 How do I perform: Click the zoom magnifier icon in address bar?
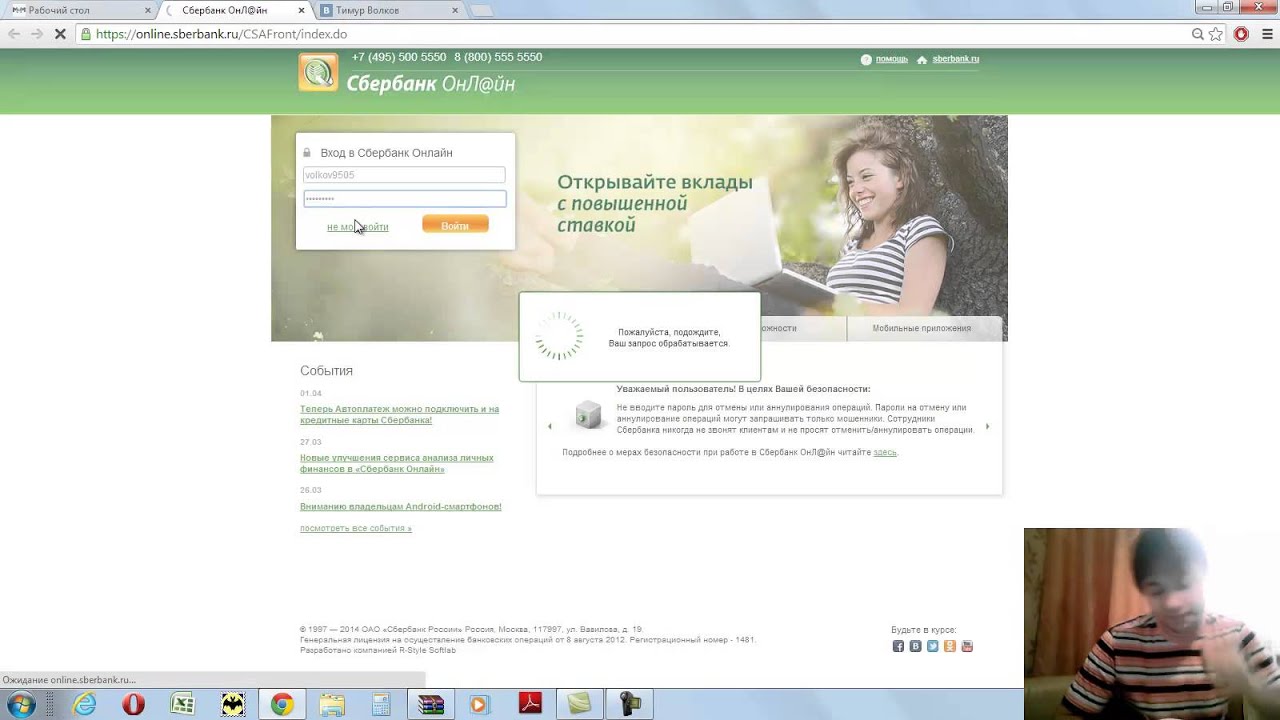1198,34
